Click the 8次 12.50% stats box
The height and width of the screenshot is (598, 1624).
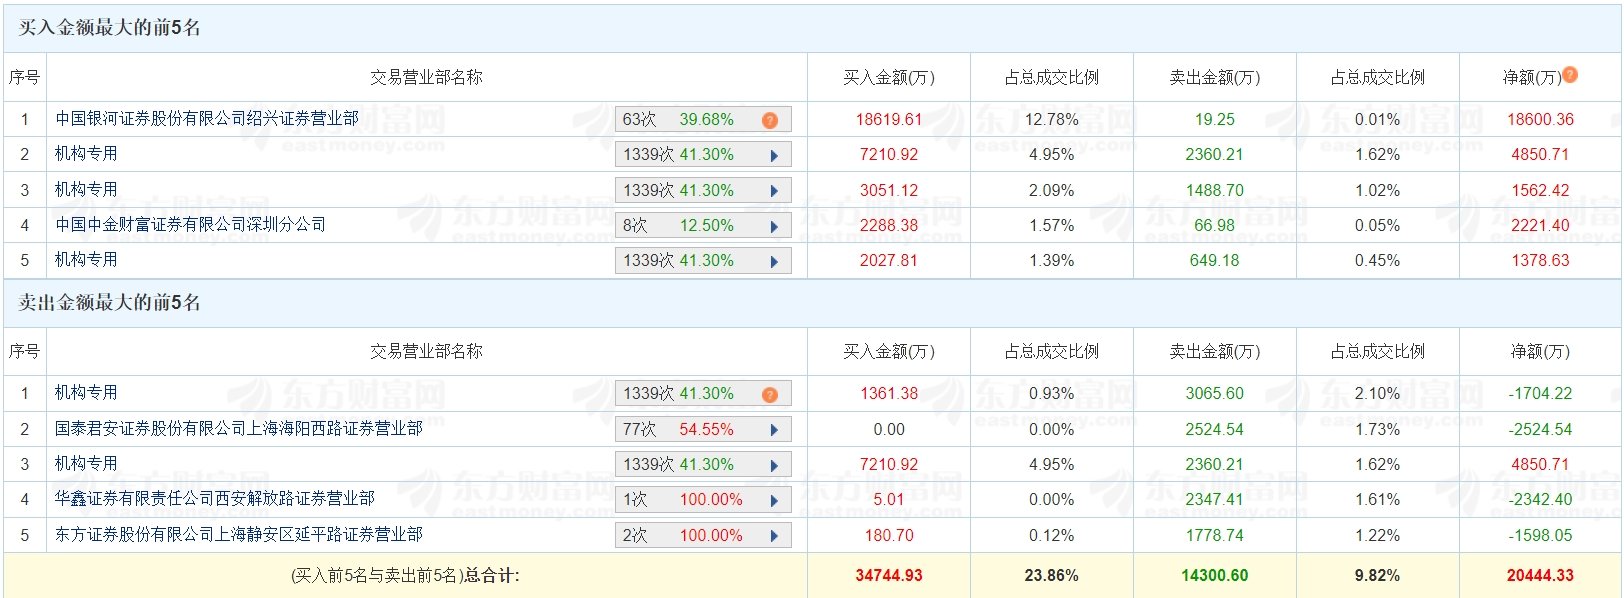click(x=703, y=225)
